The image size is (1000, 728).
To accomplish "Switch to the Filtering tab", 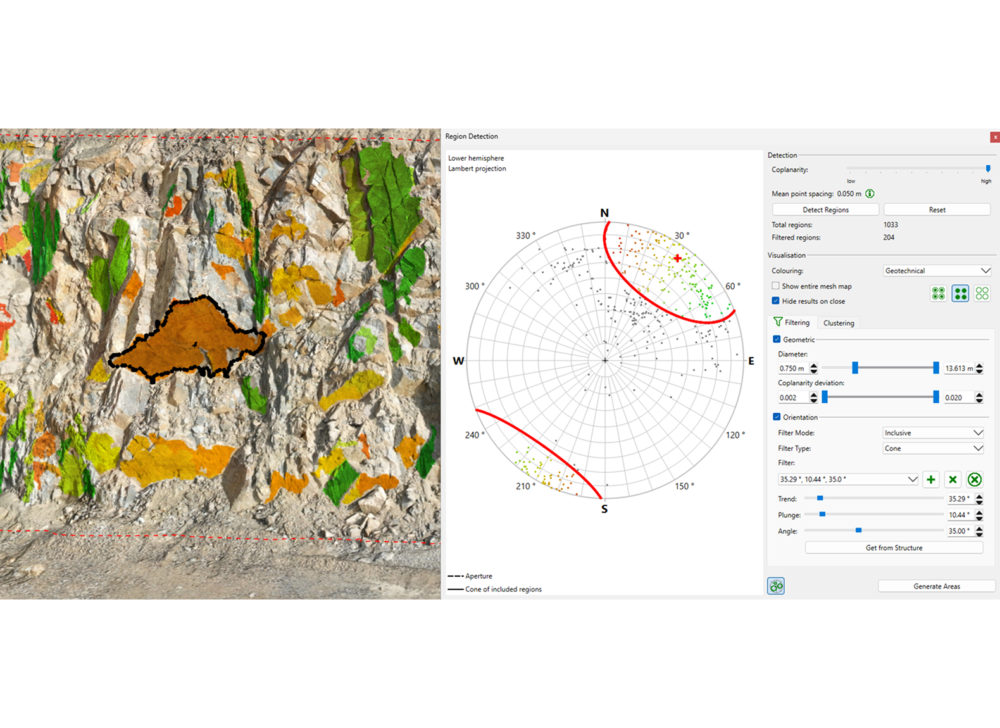I will tap(791, 323).
